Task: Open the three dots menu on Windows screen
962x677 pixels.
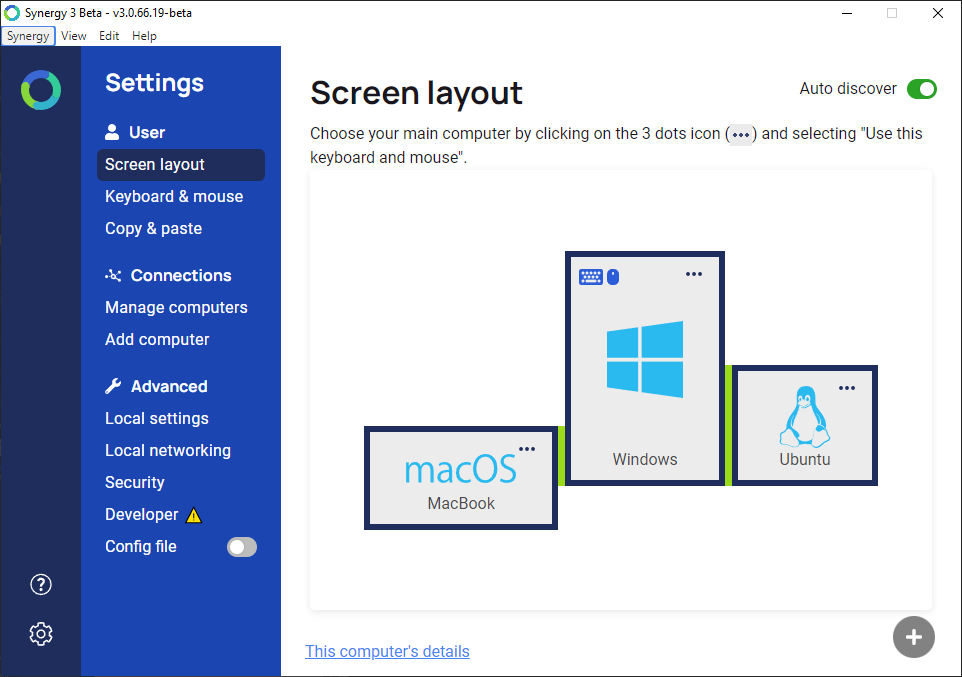Action: pos(694,274)
